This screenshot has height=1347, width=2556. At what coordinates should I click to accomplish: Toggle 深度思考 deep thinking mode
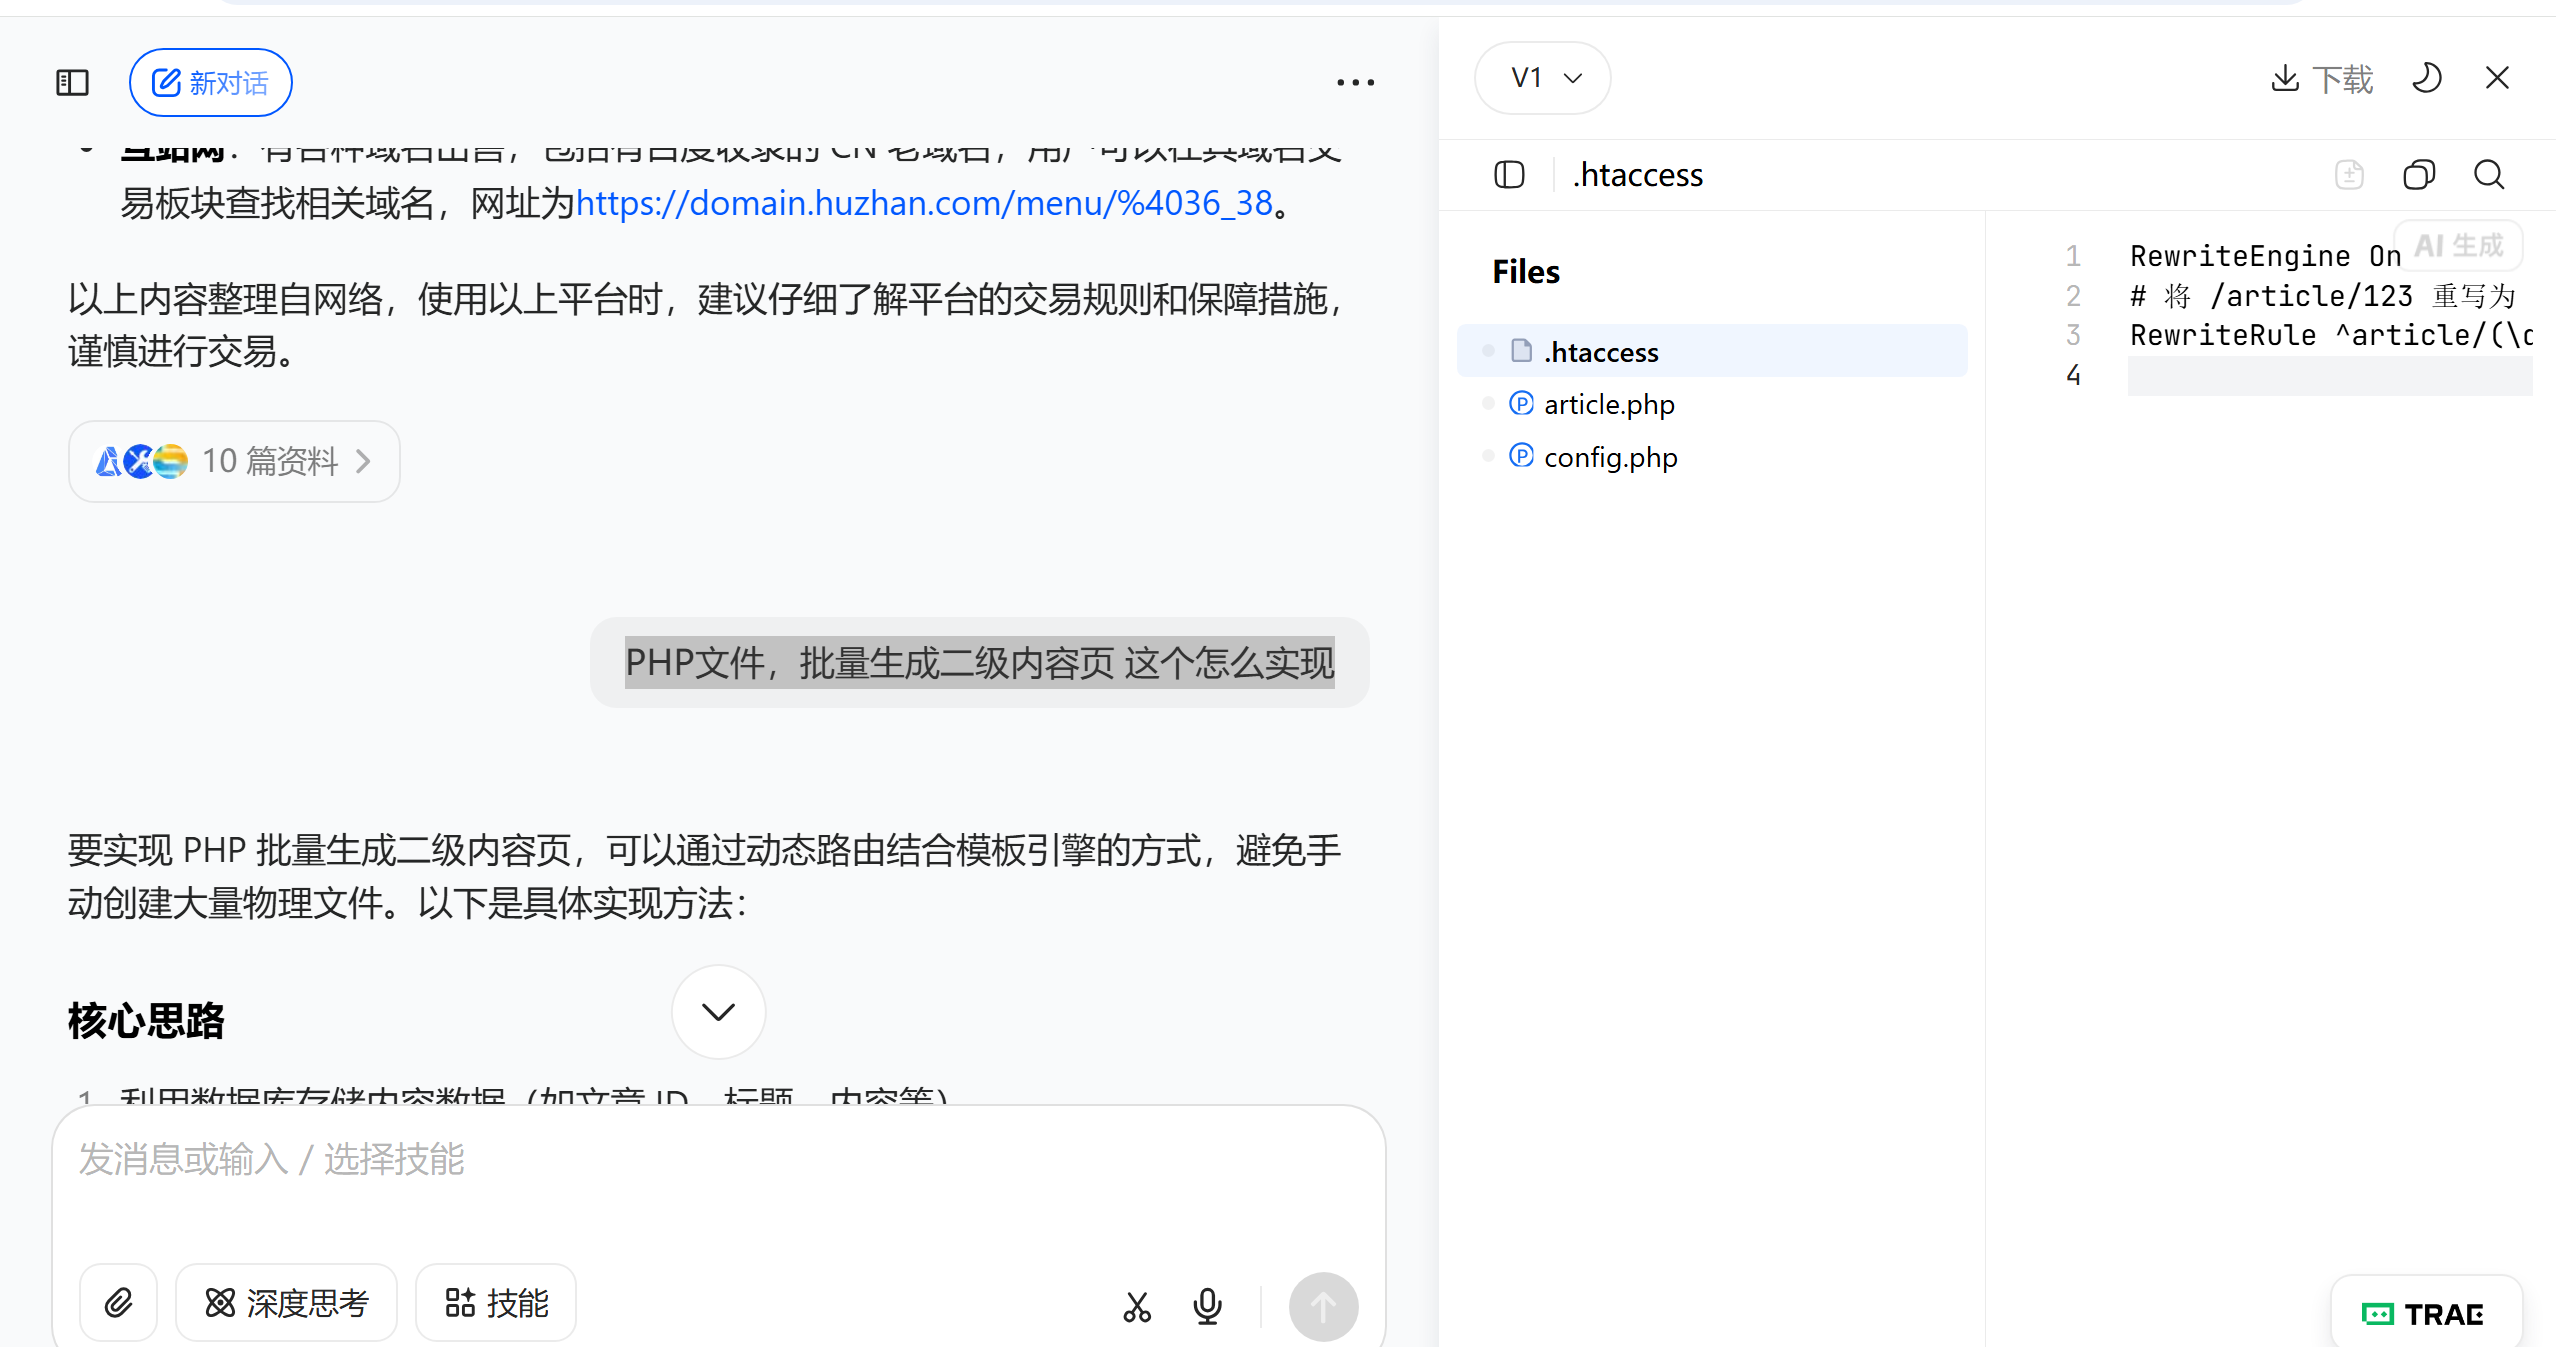coord(286,1303)
